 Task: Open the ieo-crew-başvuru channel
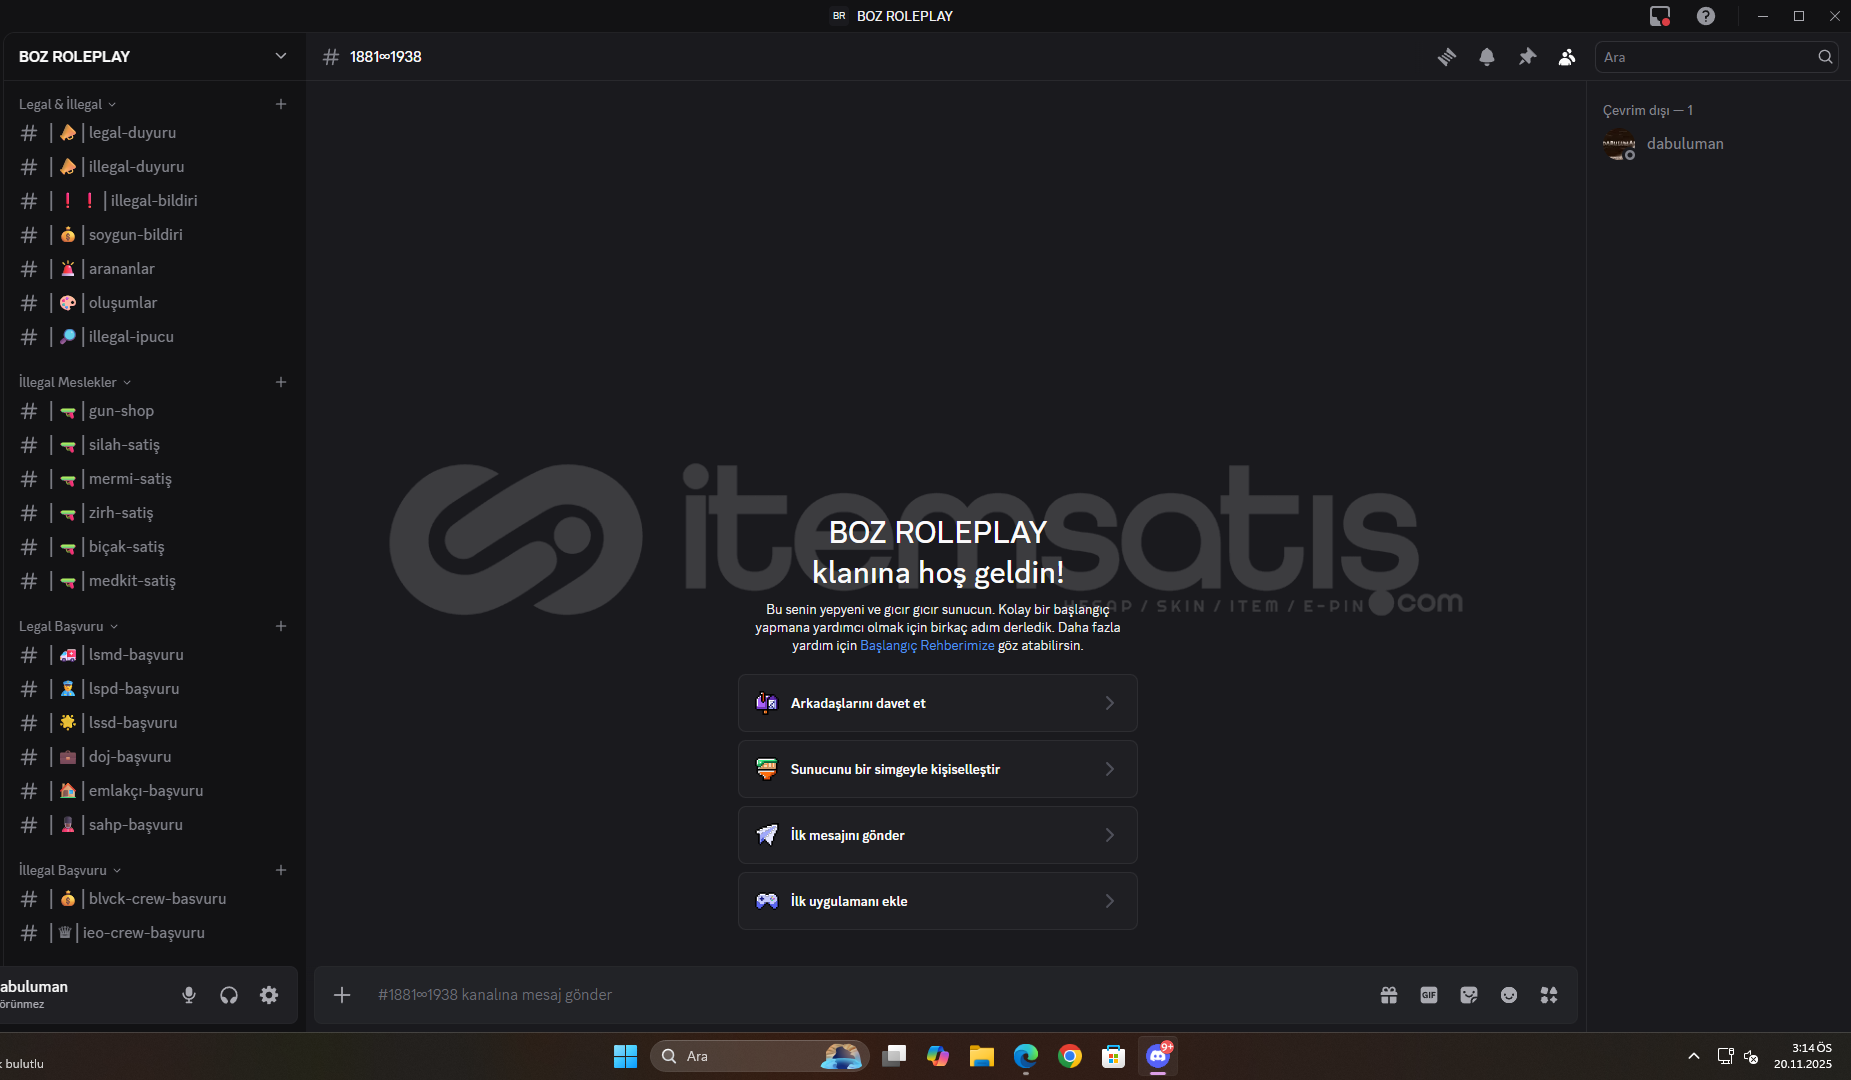(153, 933)
